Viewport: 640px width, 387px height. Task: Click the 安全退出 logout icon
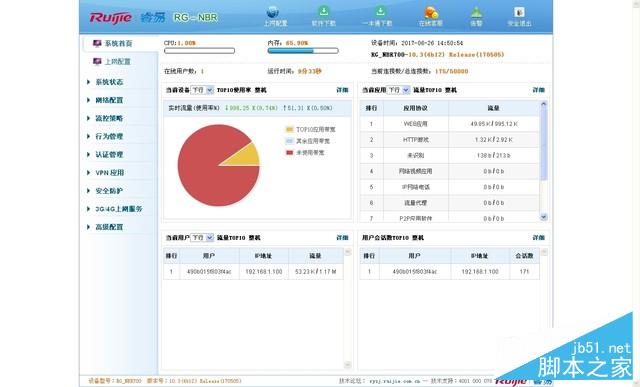pyautogui.click(x=519, y=12)
